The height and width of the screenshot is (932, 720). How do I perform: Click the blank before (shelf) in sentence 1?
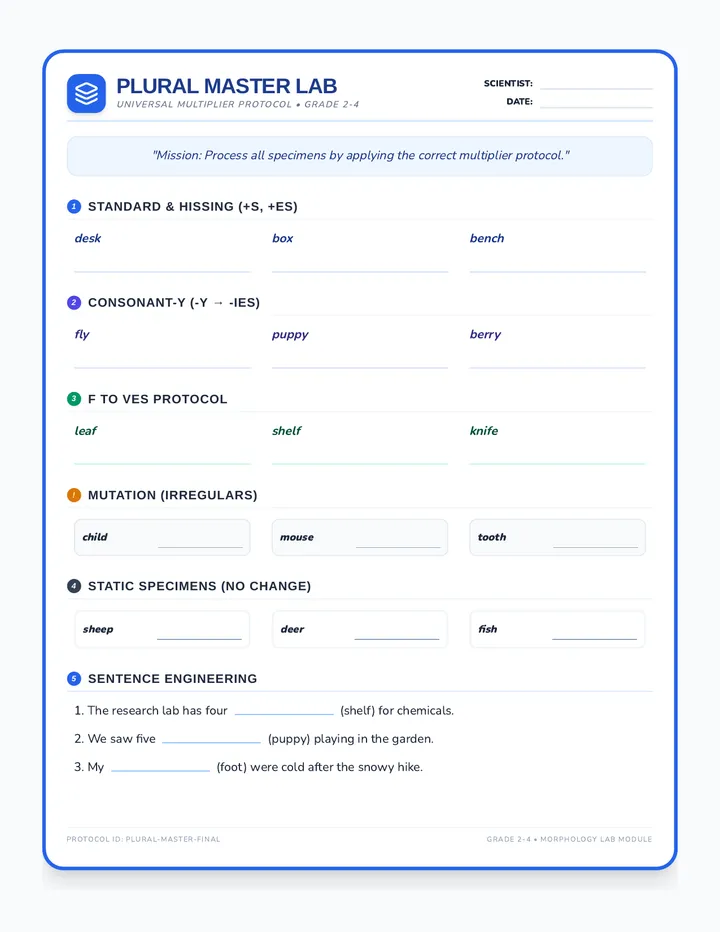[x=284, y=714]
